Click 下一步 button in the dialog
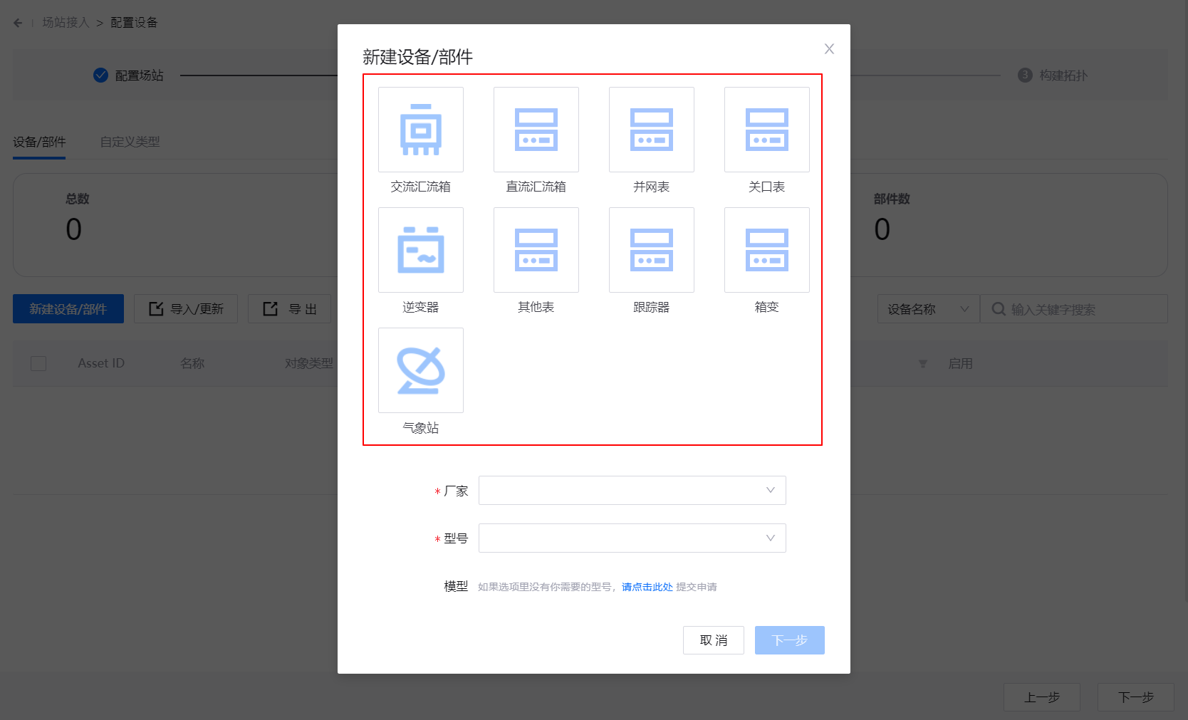Viewport: 1188px width, 720px height. (x=789, y=640)
